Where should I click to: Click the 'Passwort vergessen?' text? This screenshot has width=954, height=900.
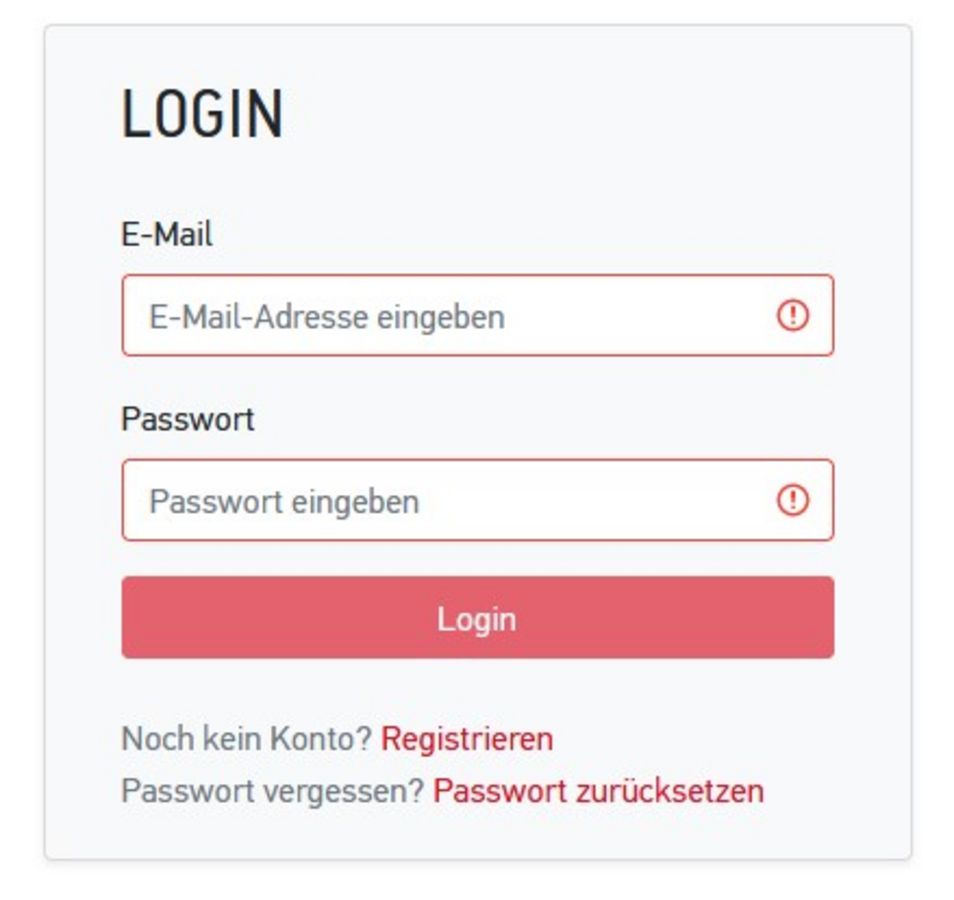point(273,791)
